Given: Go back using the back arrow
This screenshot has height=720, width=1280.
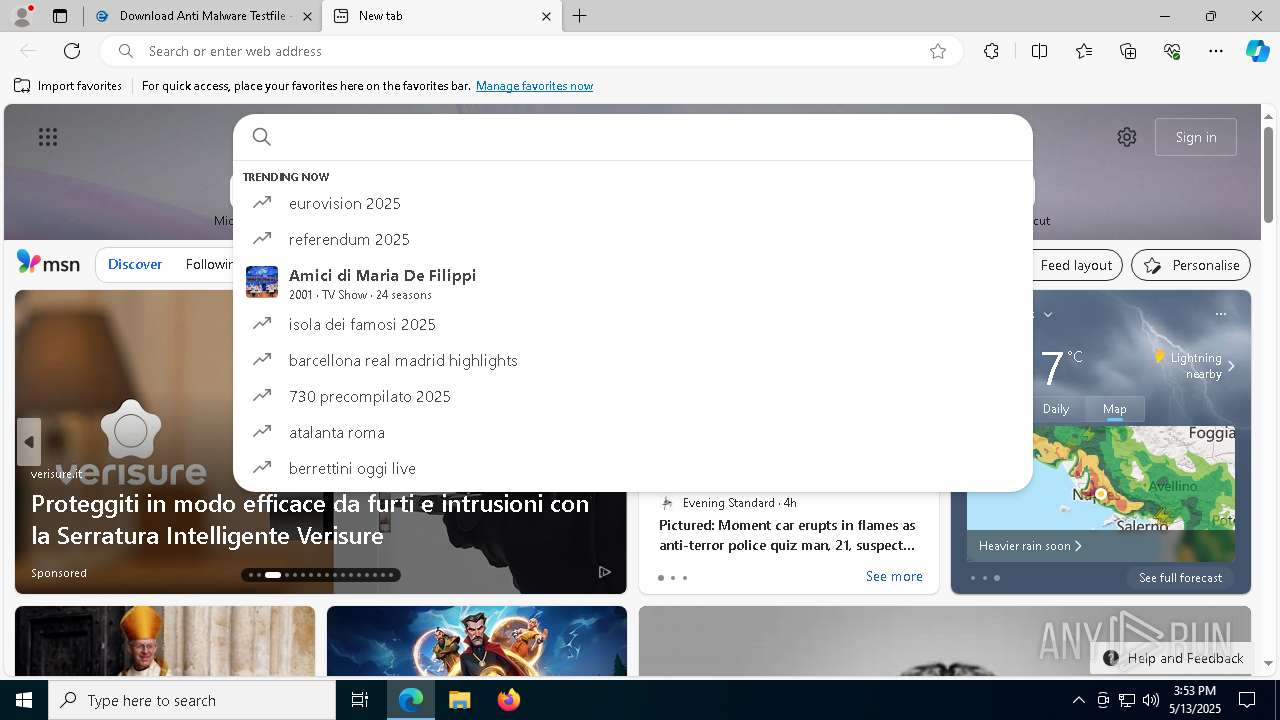Looking at the screenshot, I should pyautogui.click(x=28, y=51).
